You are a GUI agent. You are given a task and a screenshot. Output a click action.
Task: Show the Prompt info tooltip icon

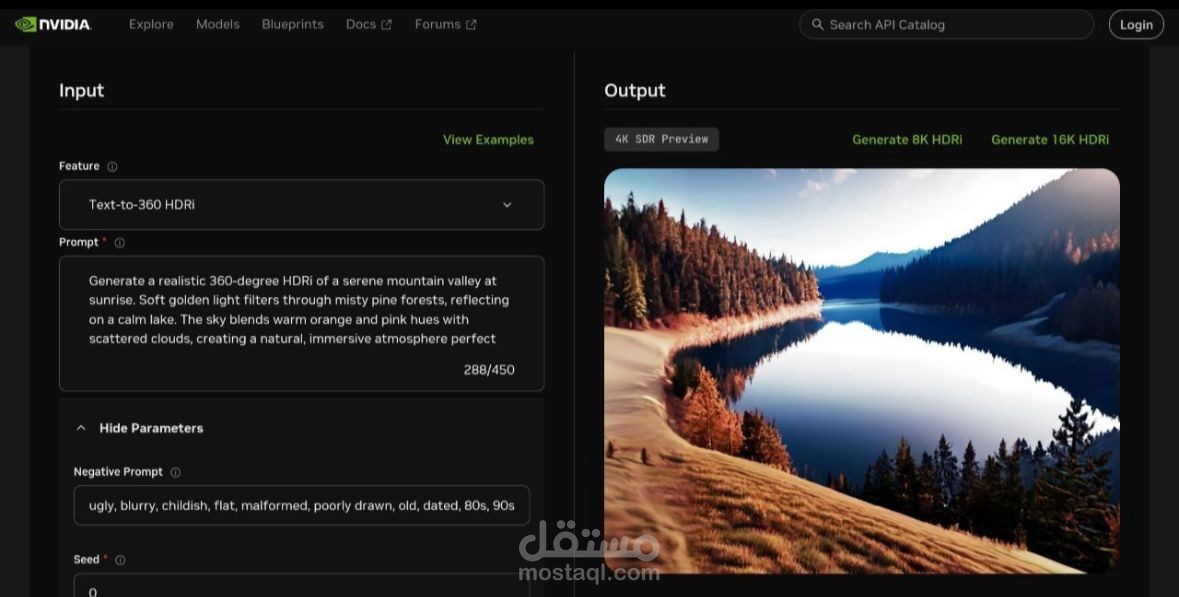pos(119,243)
